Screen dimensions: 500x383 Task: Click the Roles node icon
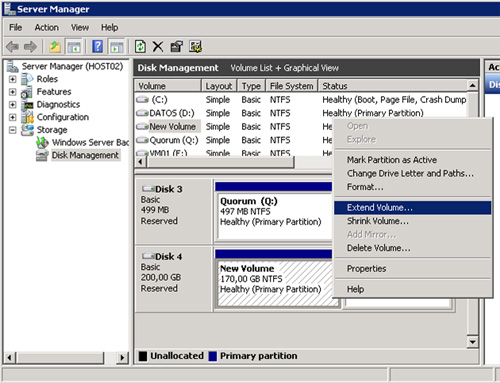click(x=27, y=79)
